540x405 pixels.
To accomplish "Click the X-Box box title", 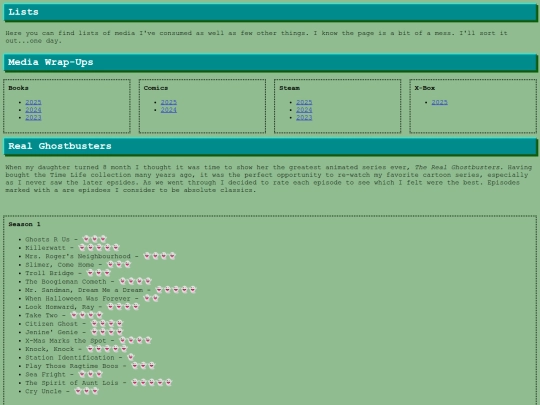I will point(425,88).
